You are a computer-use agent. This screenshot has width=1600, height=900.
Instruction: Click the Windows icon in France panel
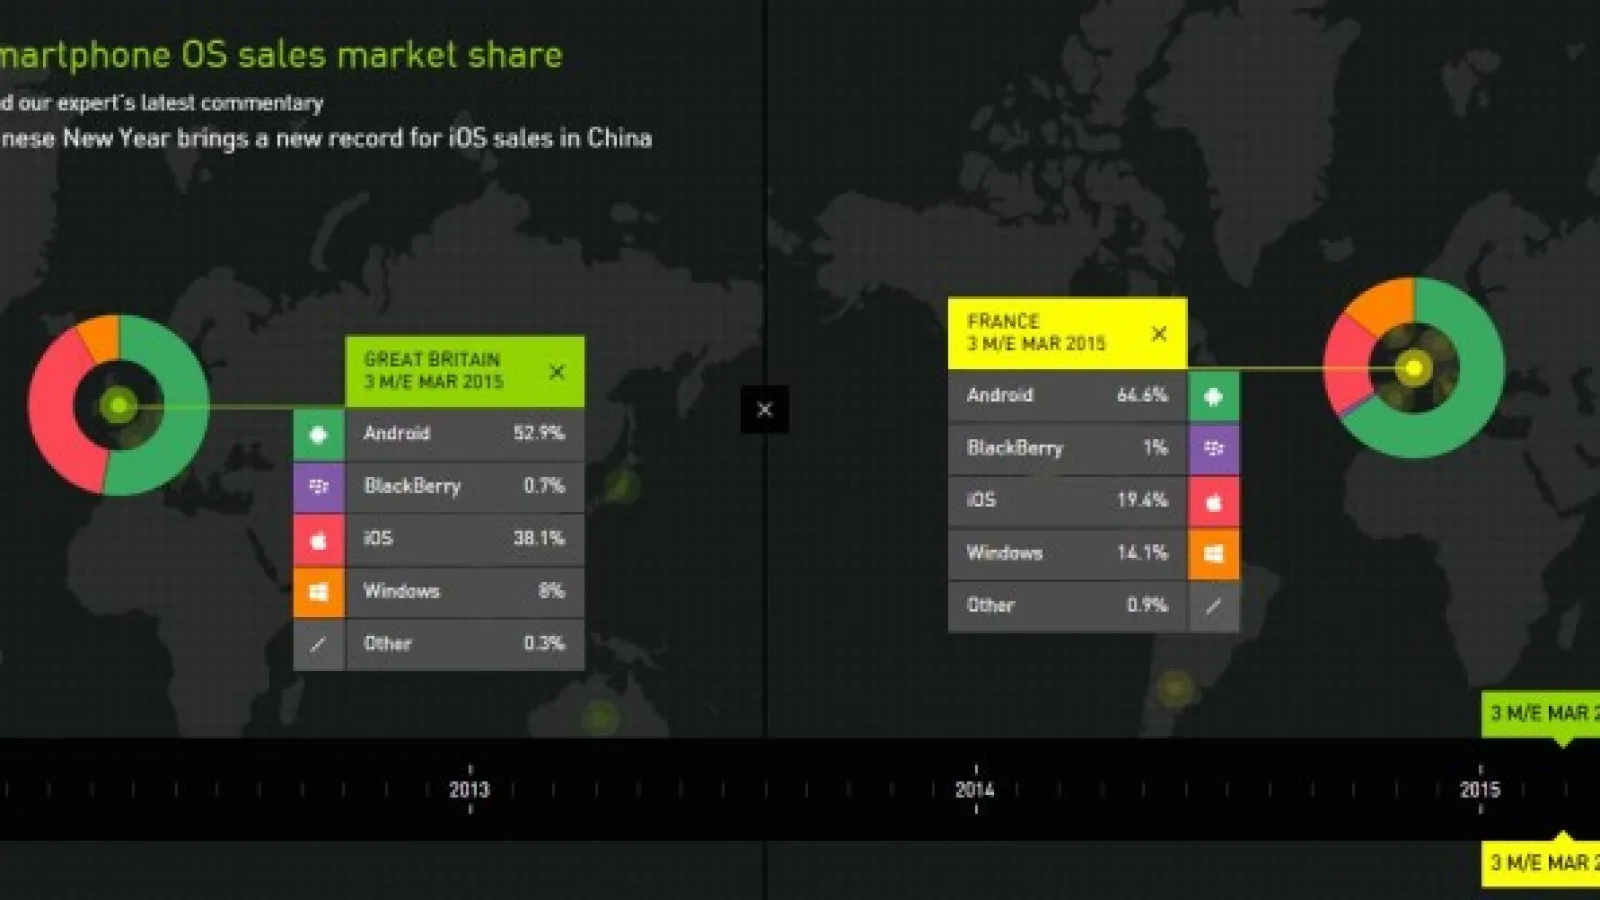[x=1213, y=553]
